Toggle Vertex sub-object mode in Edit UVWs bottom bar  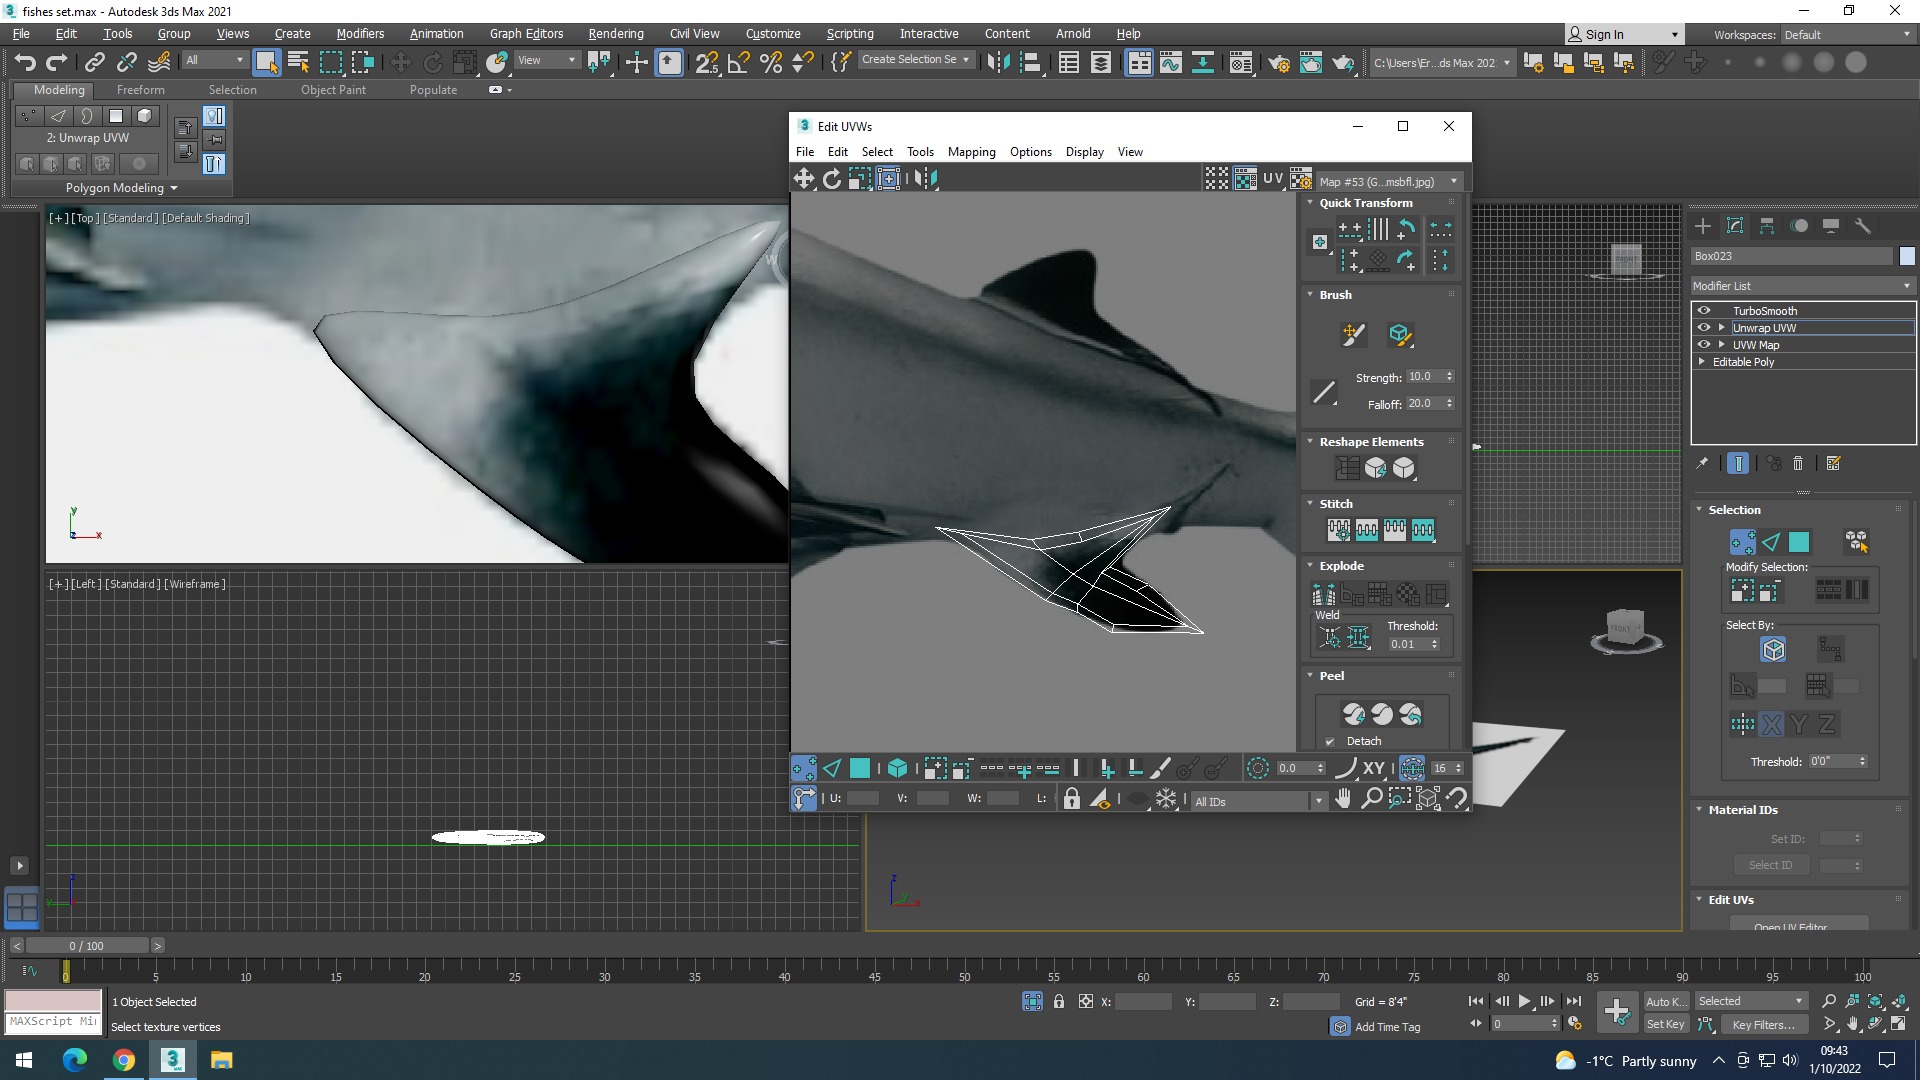[804, 768]
